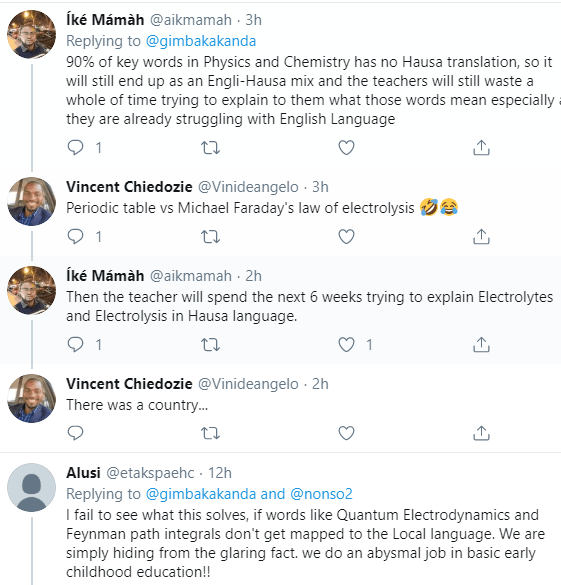Image resolution: width=561 pixels, height=585 pixels.
Task: Retweet the 90% of key words tweet
Action: click(210, 148)
